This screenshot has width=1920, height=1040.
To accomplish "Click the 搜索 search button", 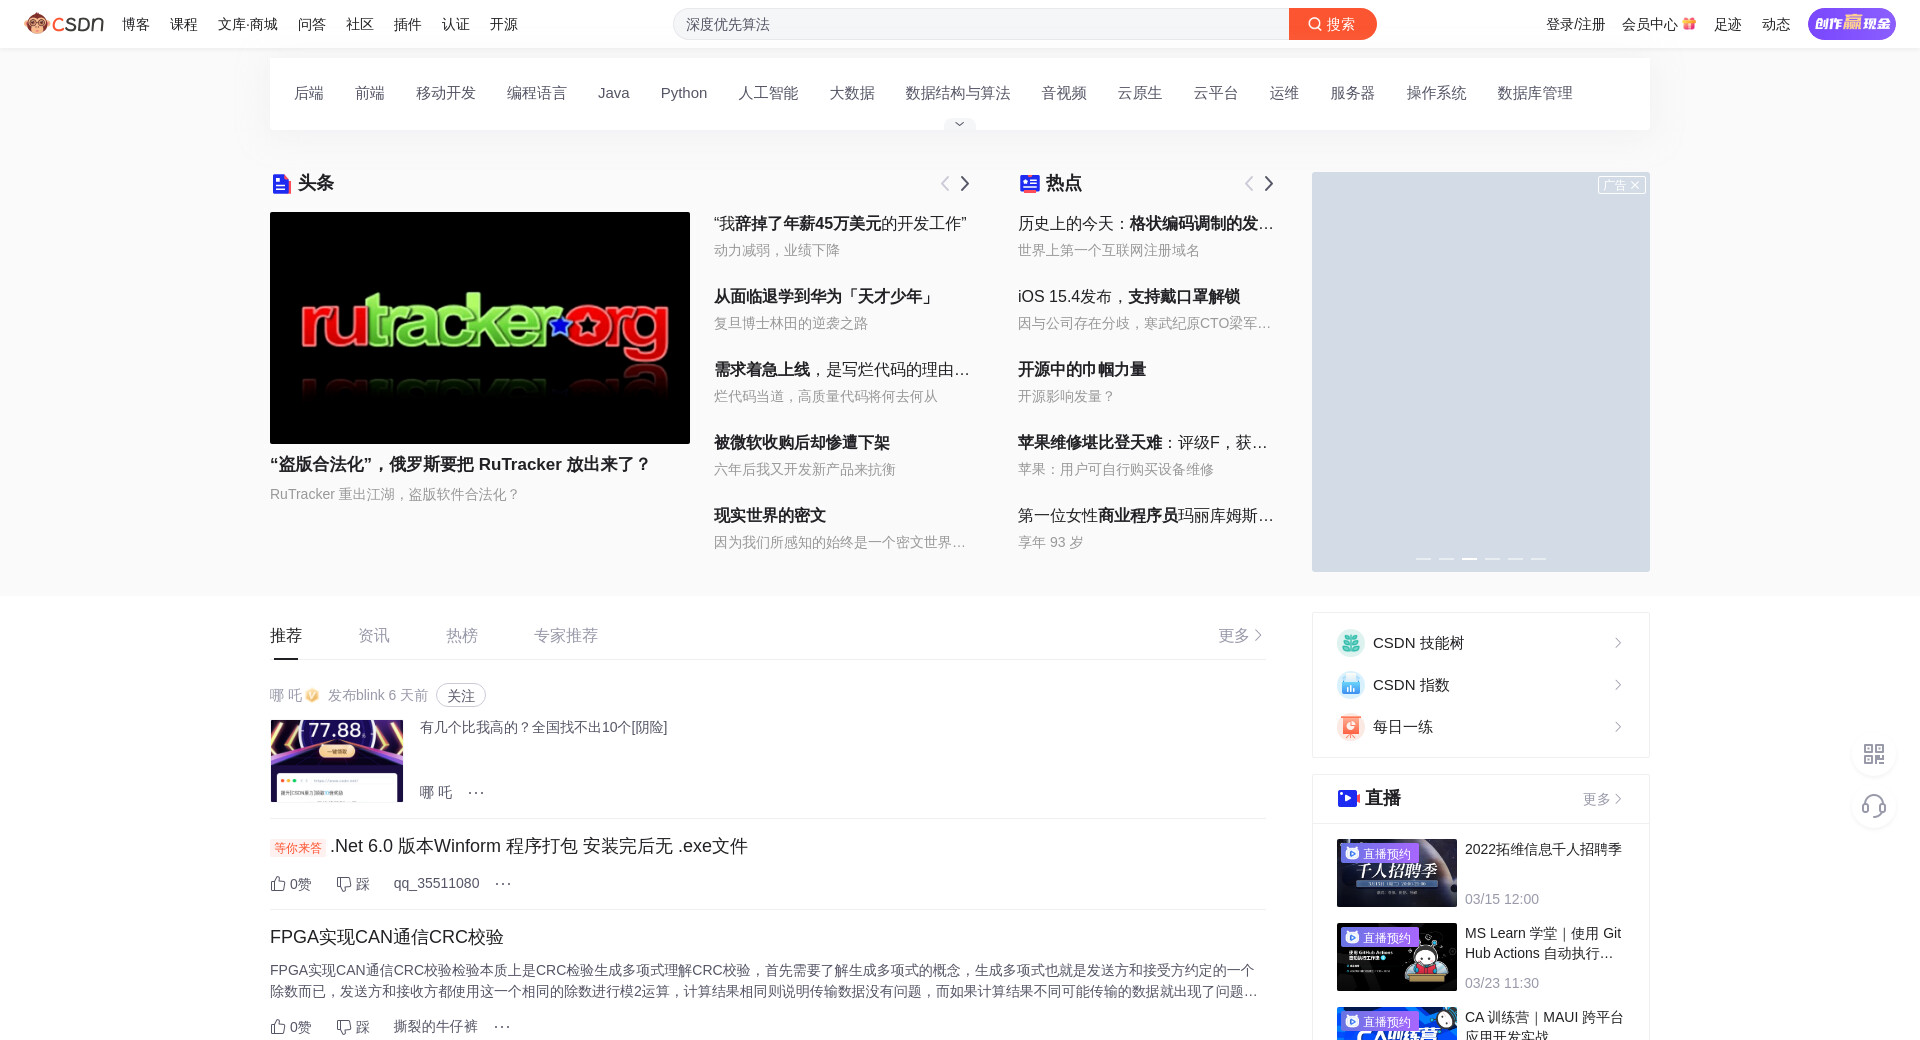I will pos(1332,24).
